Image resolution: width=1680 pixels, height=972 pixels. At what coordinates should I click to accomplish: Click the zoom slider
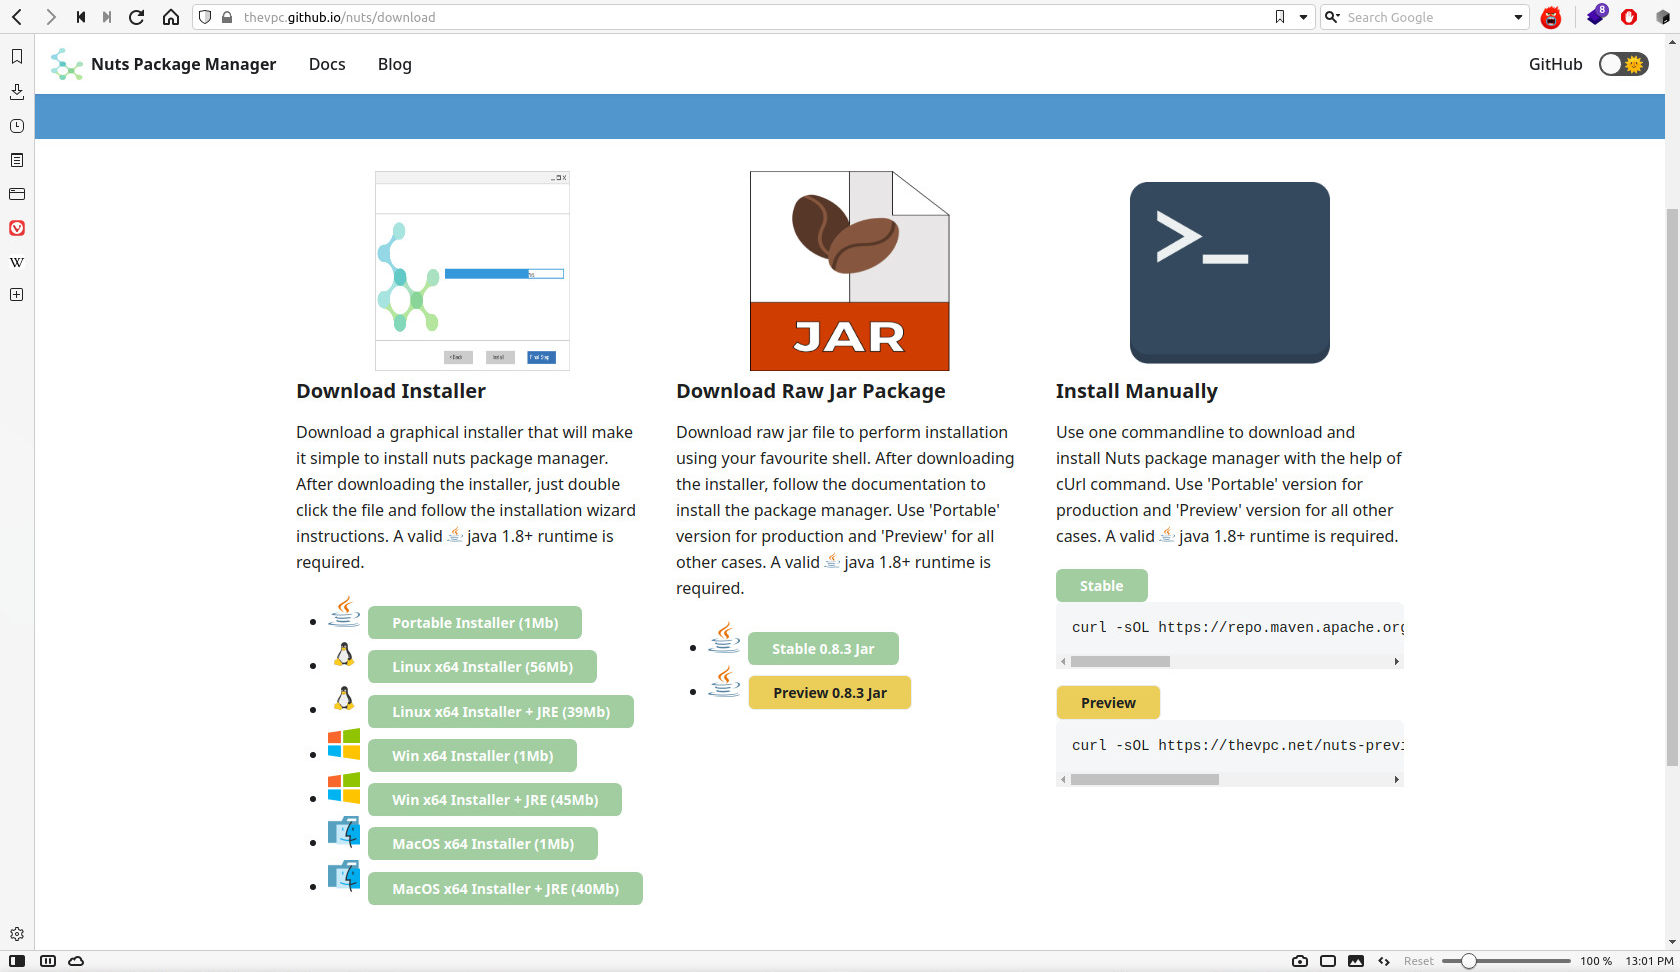1506,961
